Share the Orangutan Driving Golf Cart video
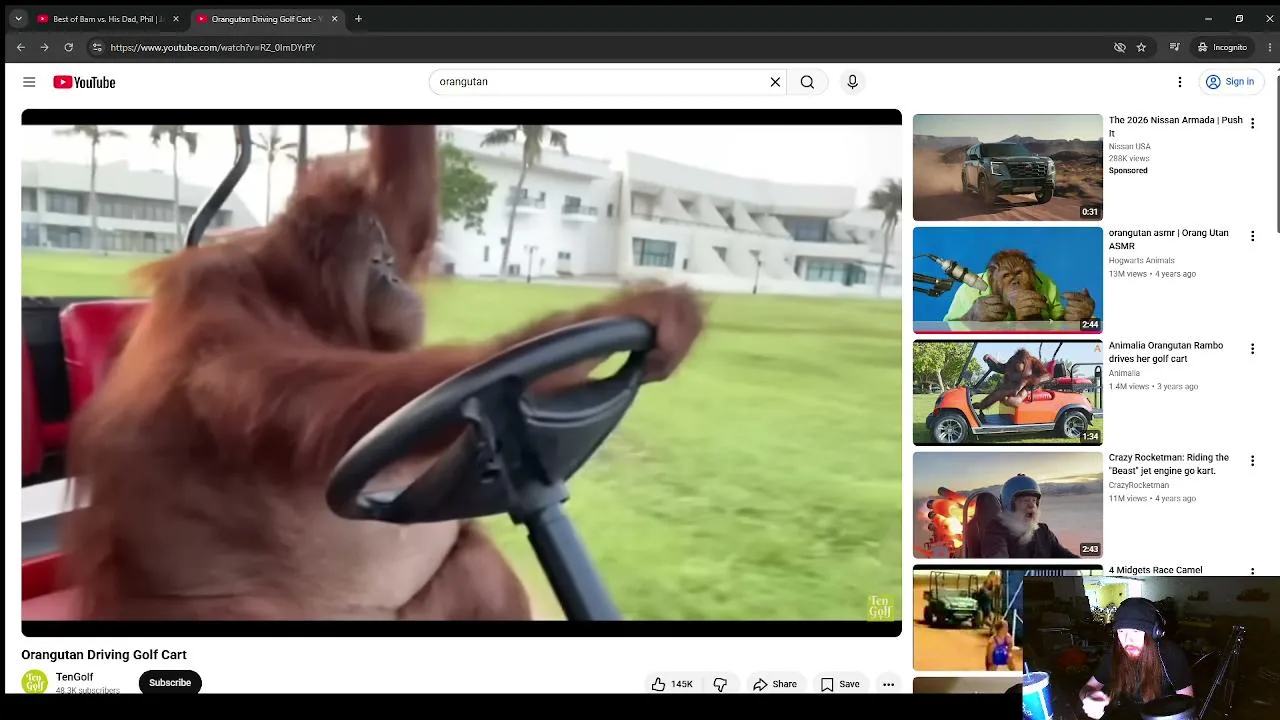 [775, 684]
